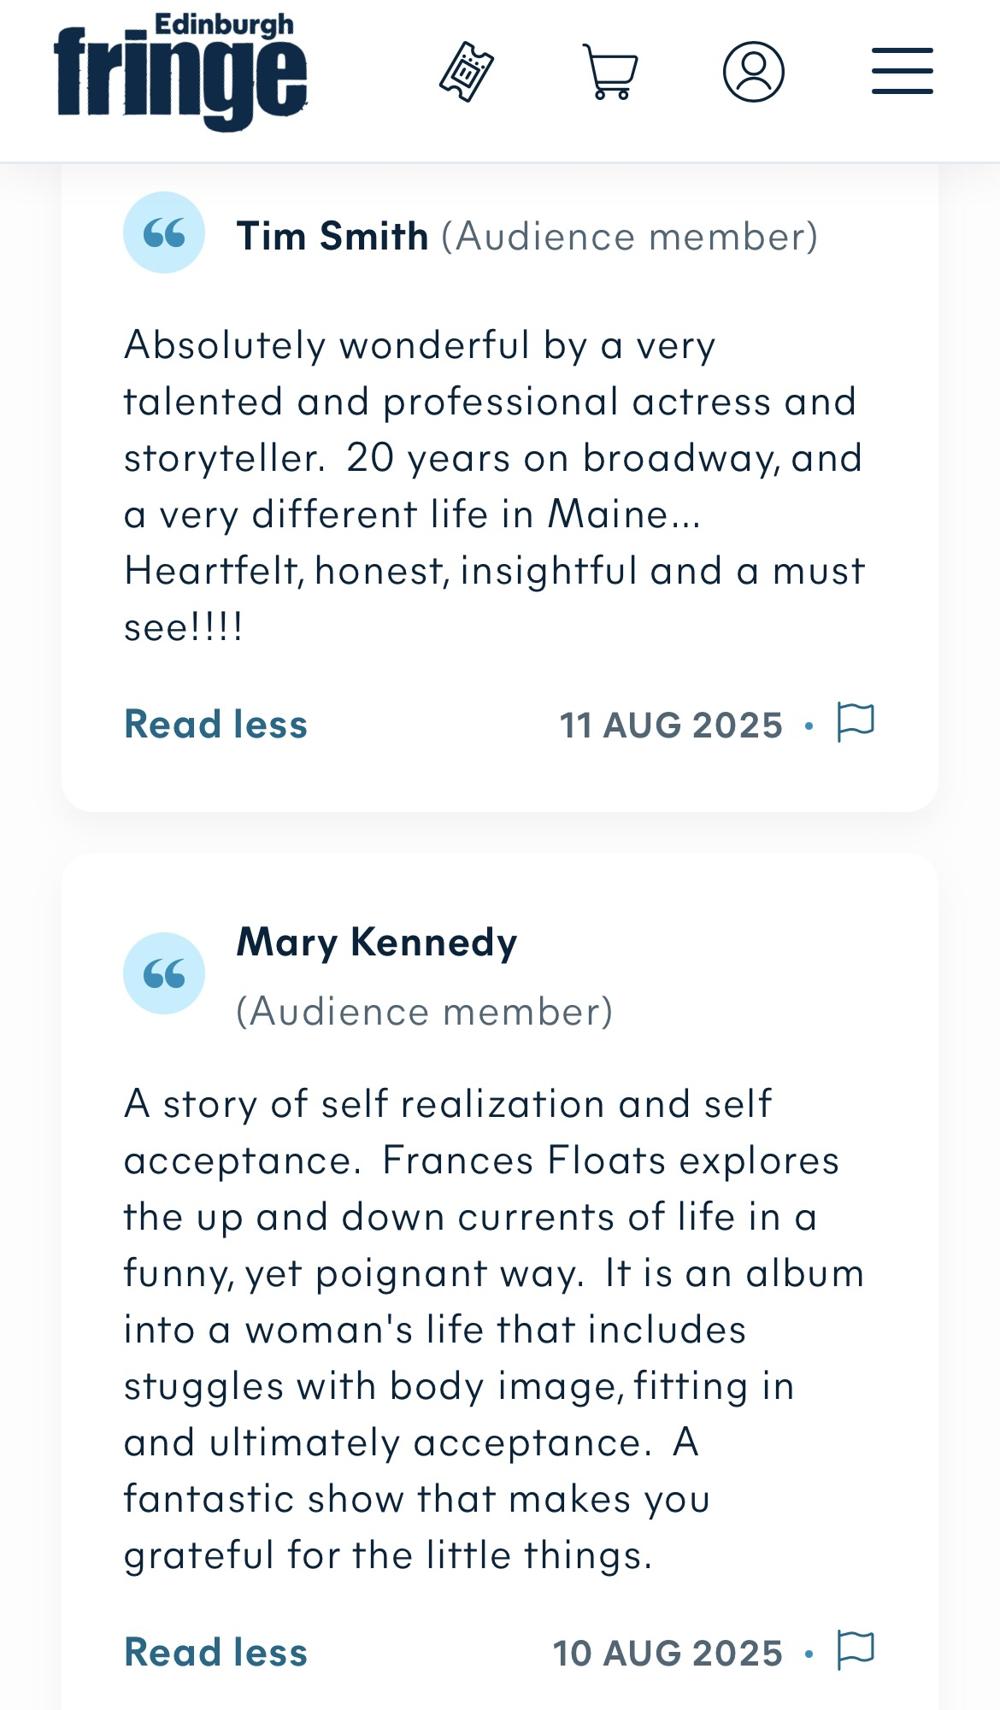Open the user account profile icon
1000x1710 pixels.
tap(753, 72)
